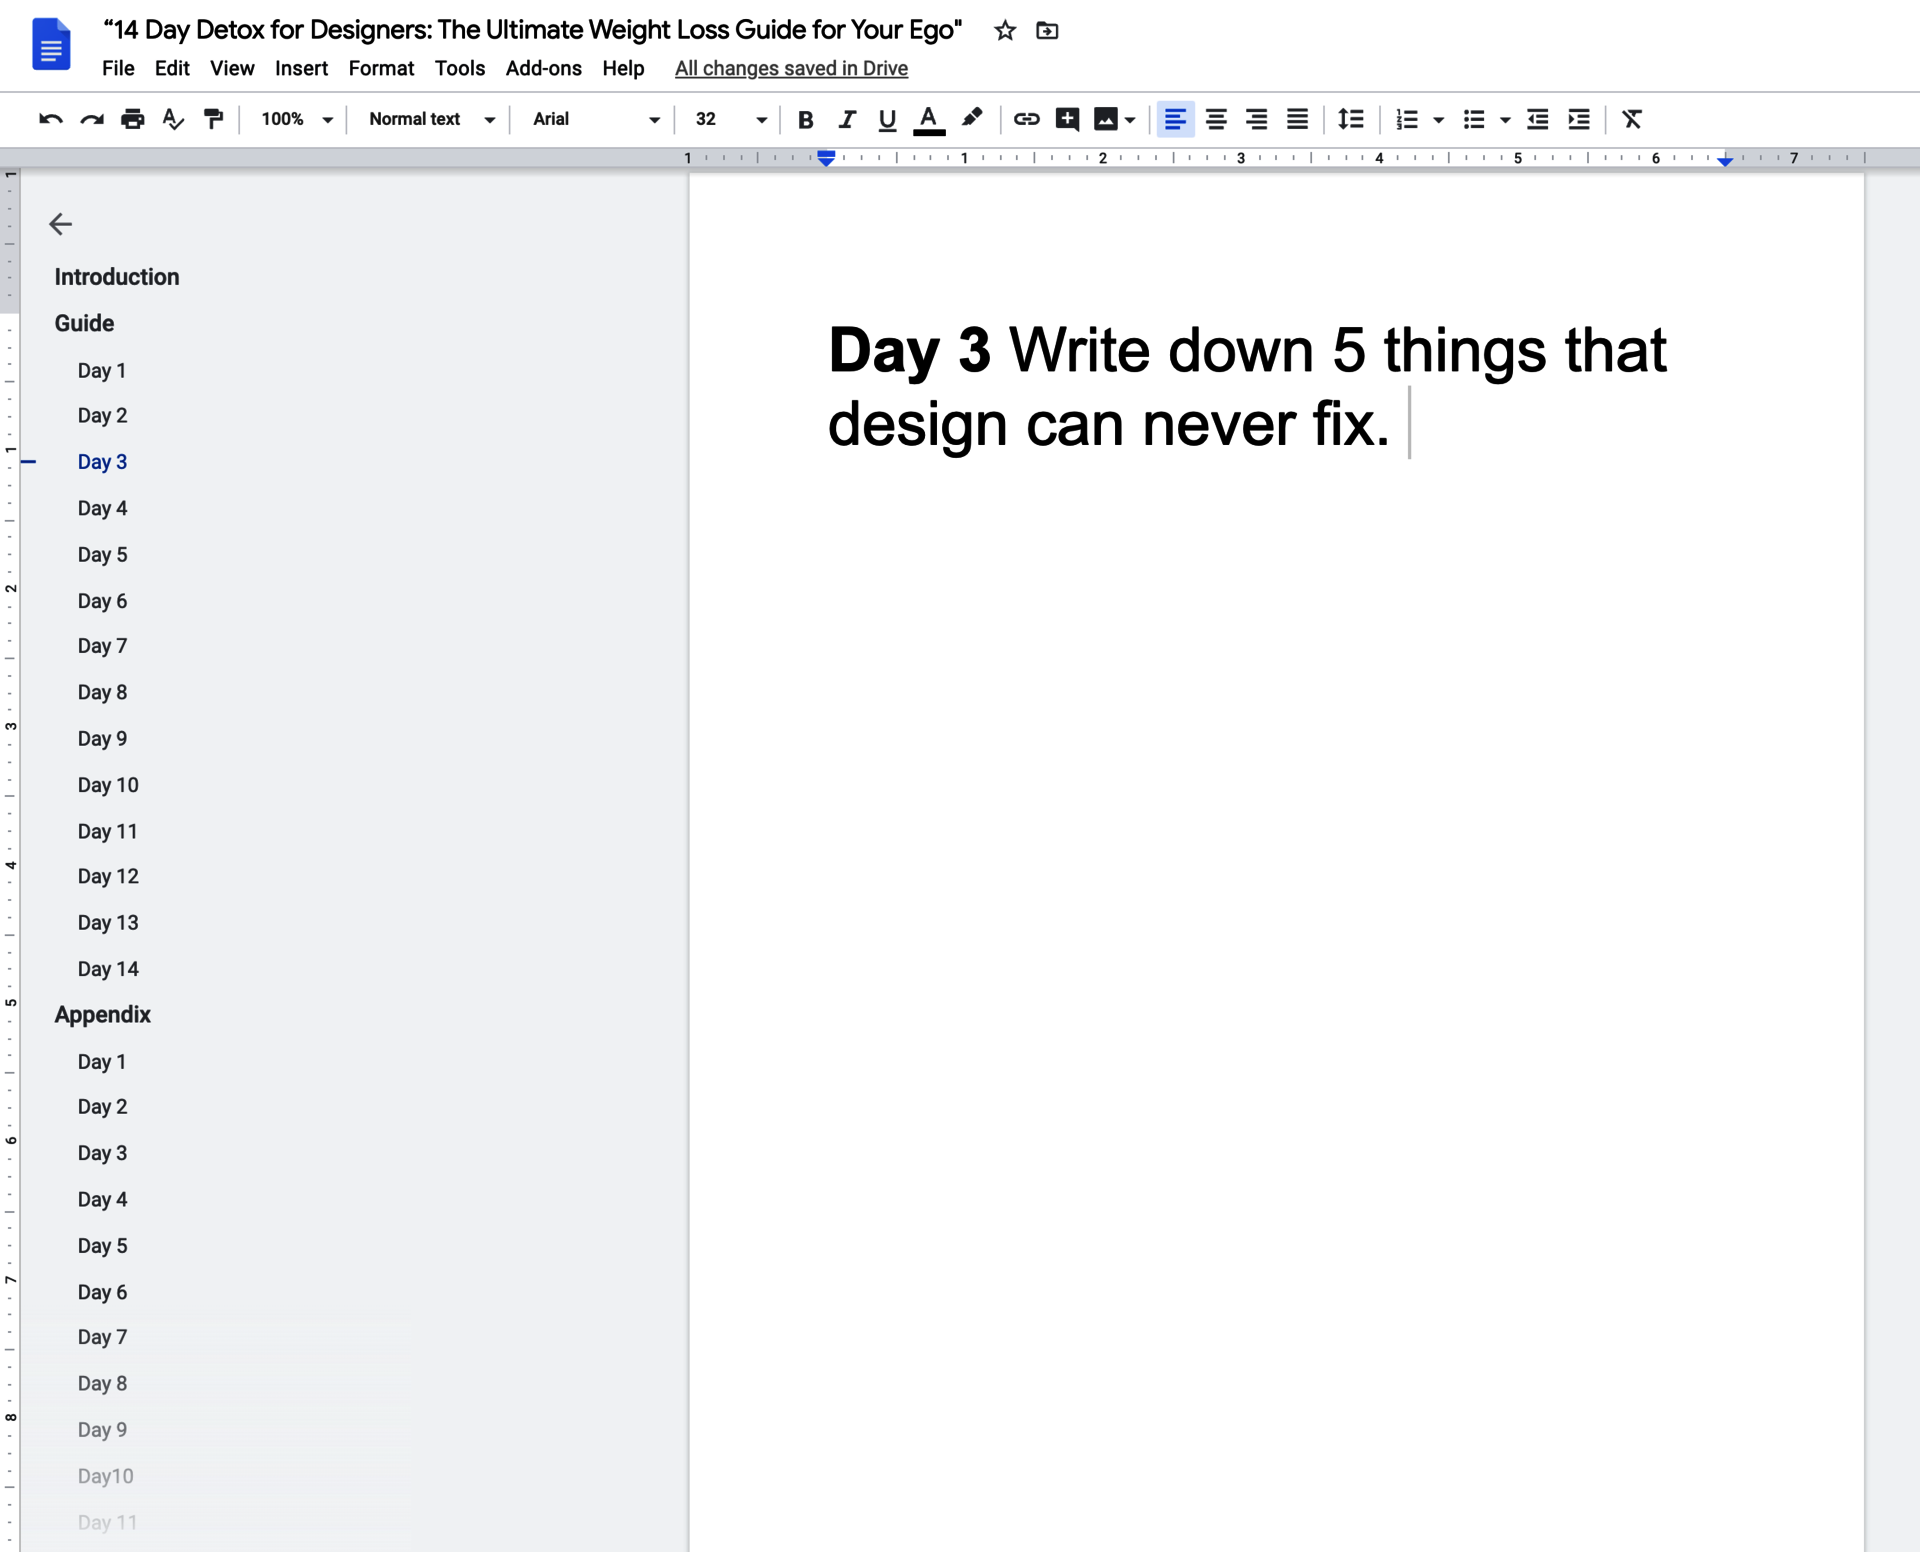Image resolution: width=1920 pixels, height=1552 pixels.
Task: Open the File menu
Action: click(x=118, y=68)
